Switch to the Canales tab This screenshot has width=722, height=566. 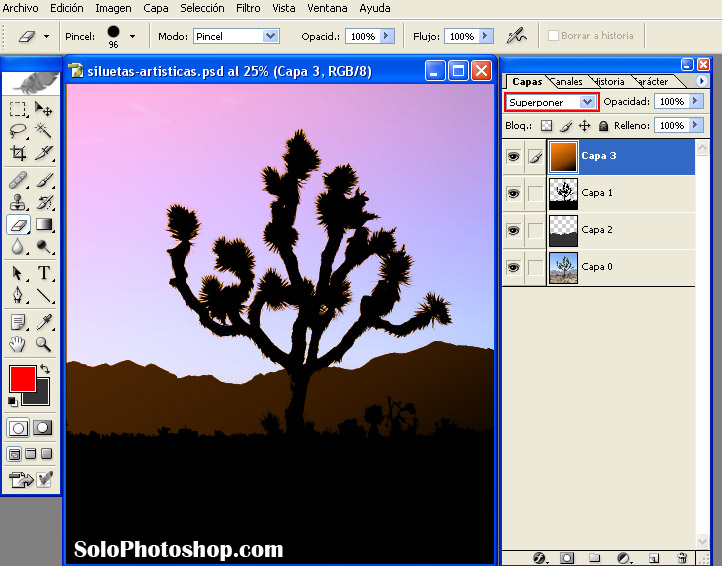tap(567, 82)
